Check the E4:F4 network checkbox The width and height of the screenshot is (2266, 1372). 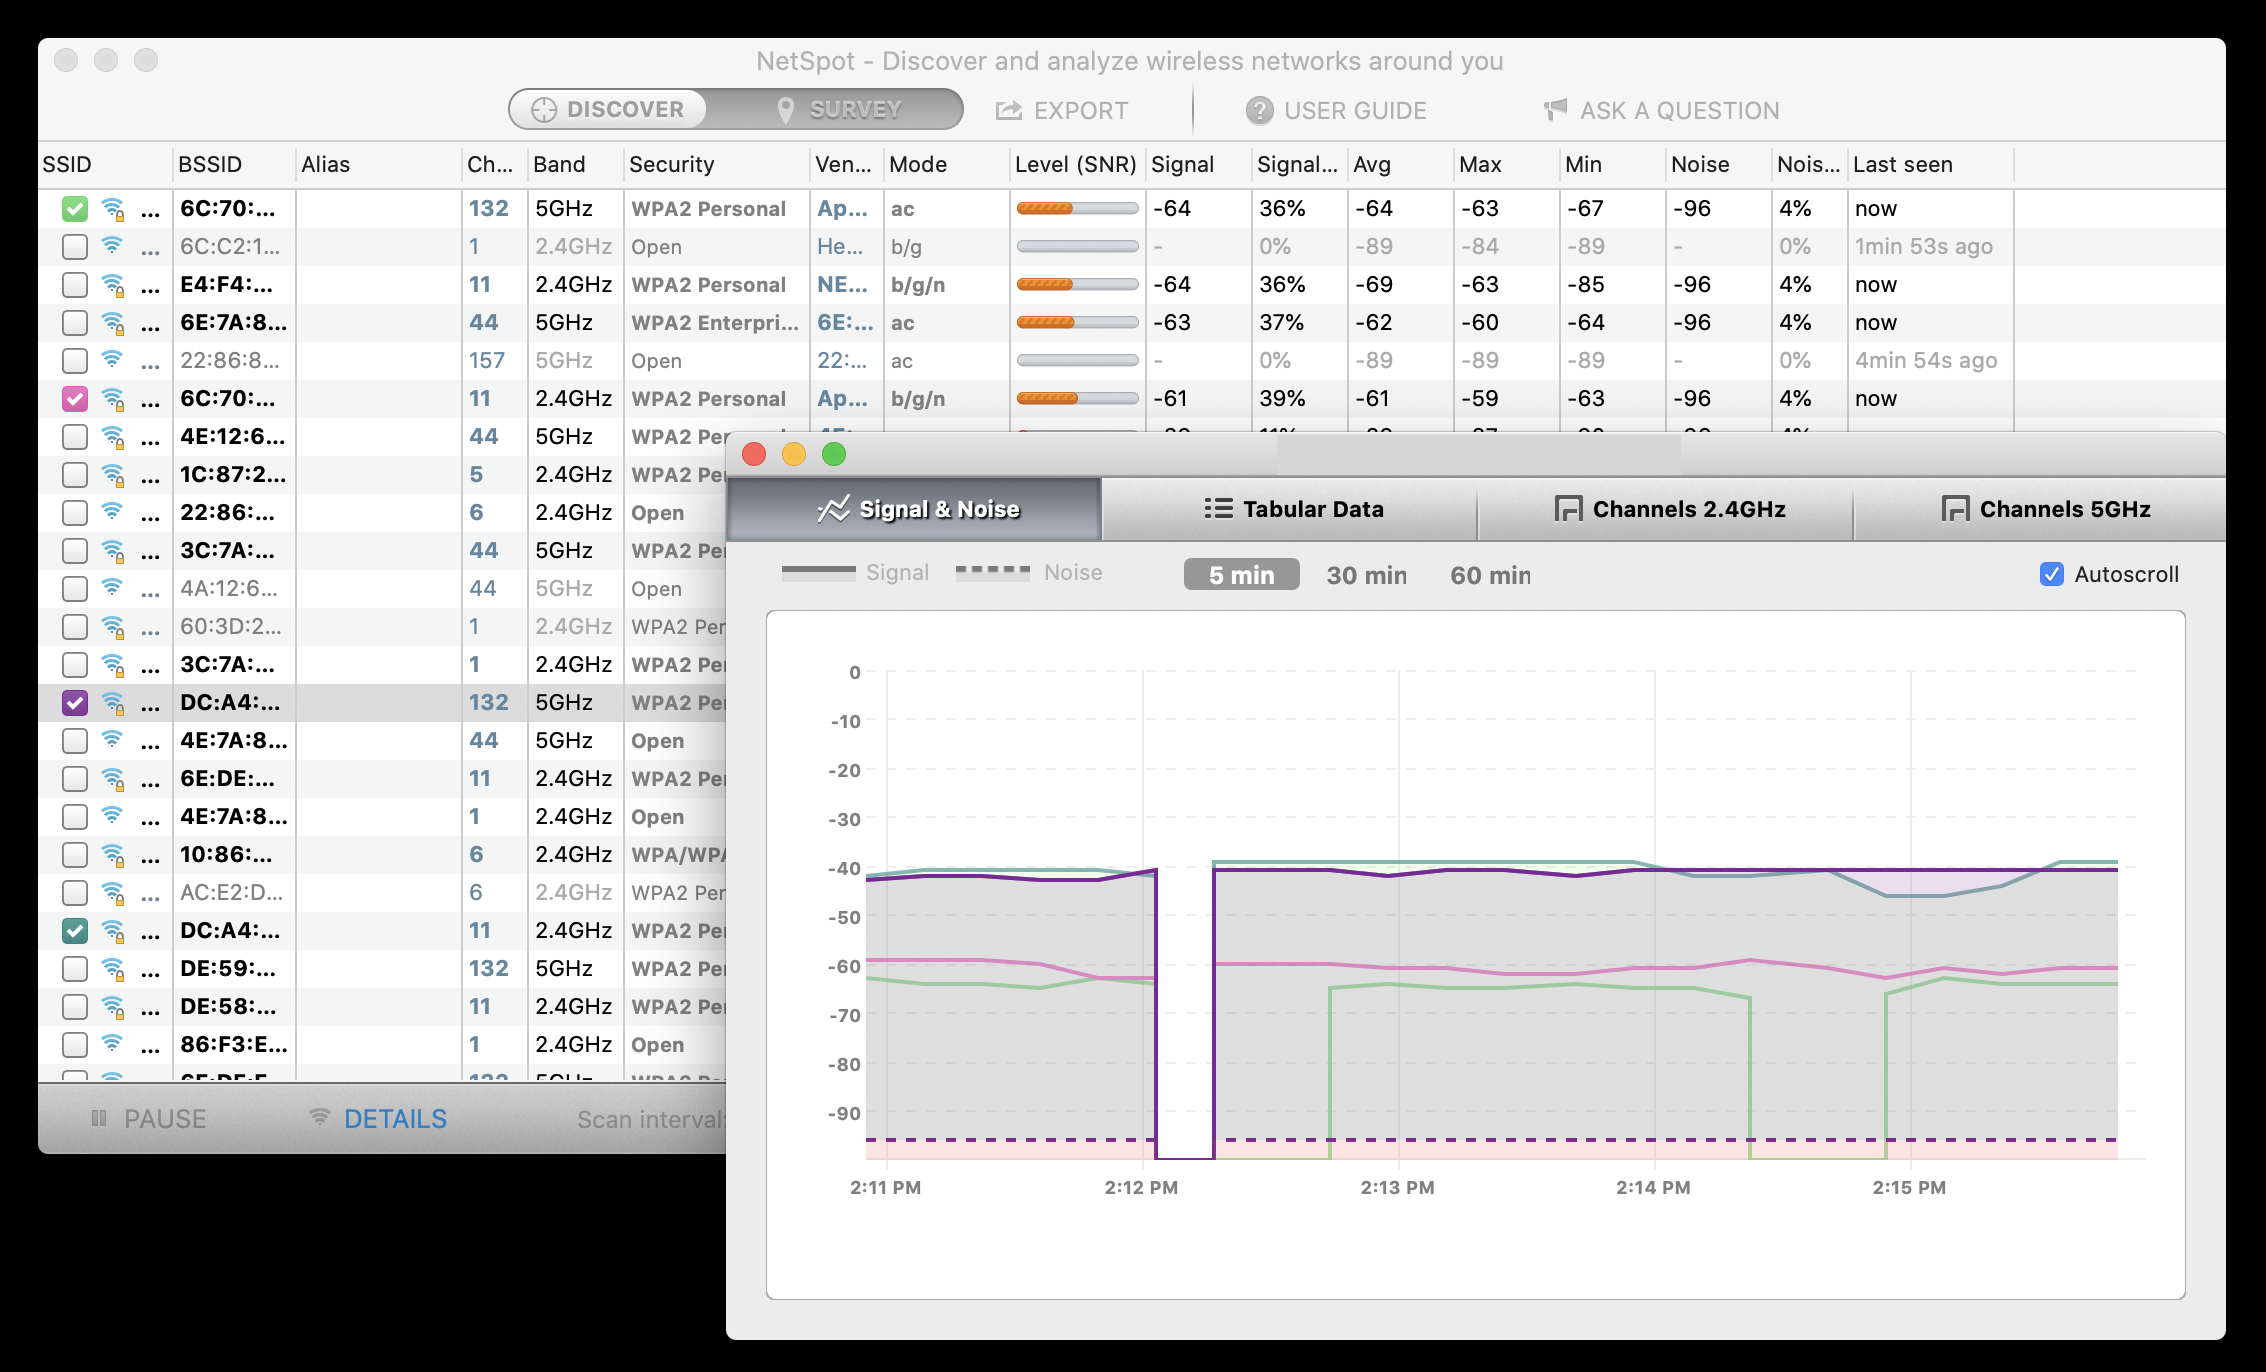(75, 285)
